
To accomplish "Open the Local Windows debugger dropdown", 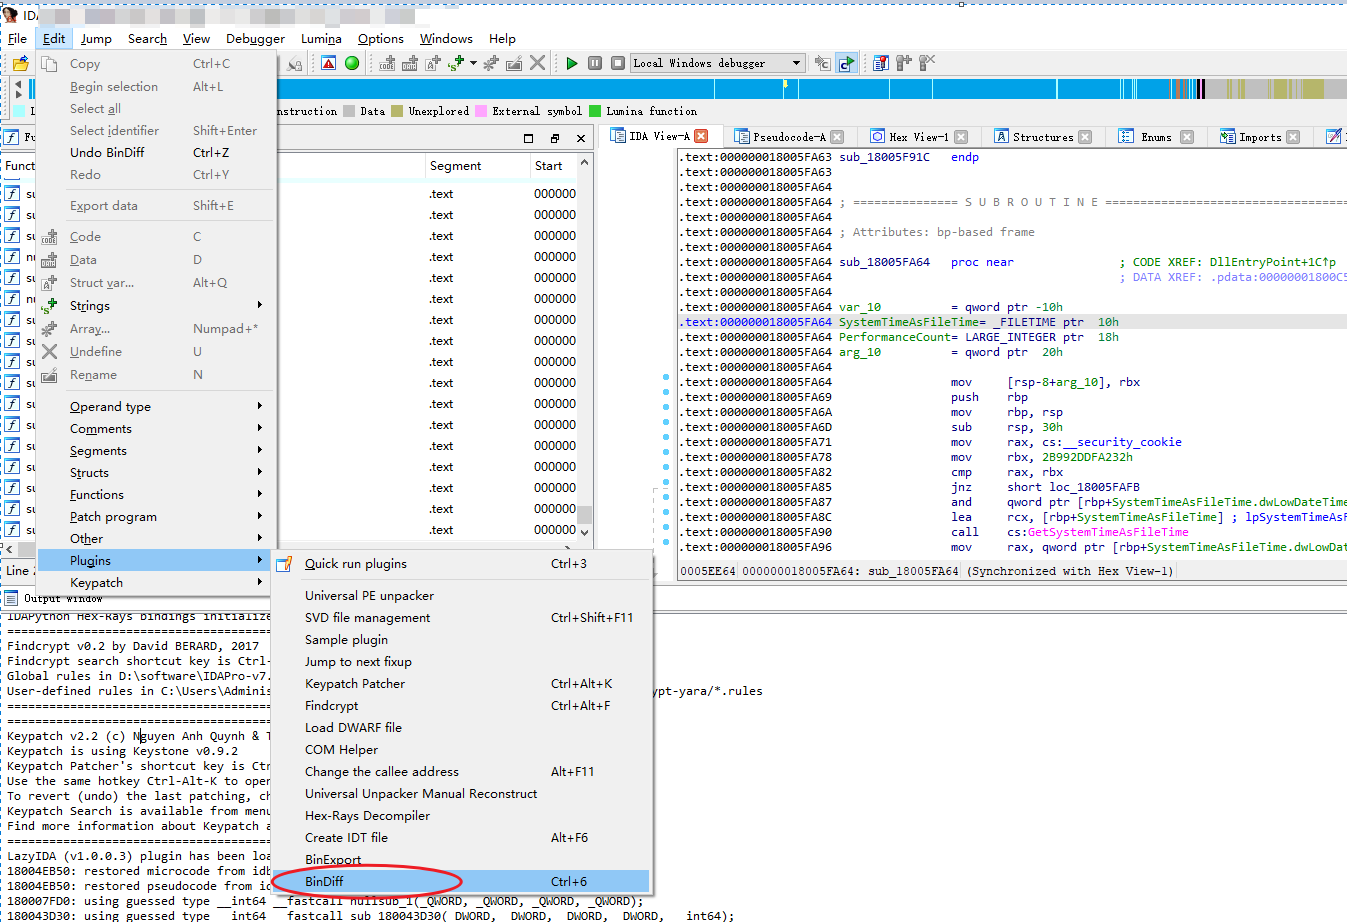I will [796, 63].
